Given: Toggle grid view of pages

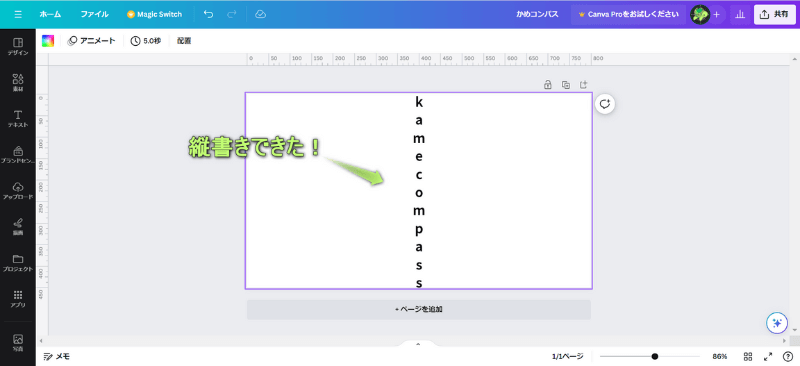Looking at the screenshot, I should (x=748, y=356).
